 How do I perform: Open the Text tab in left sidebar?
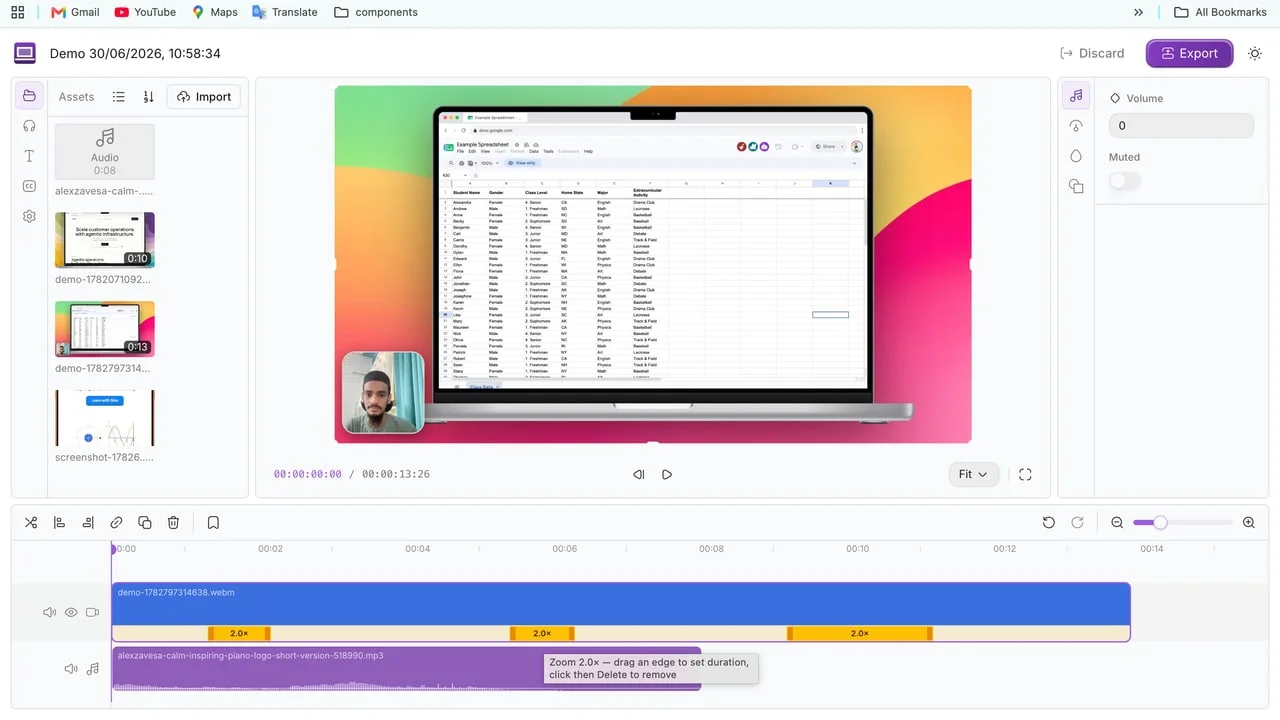29,156
